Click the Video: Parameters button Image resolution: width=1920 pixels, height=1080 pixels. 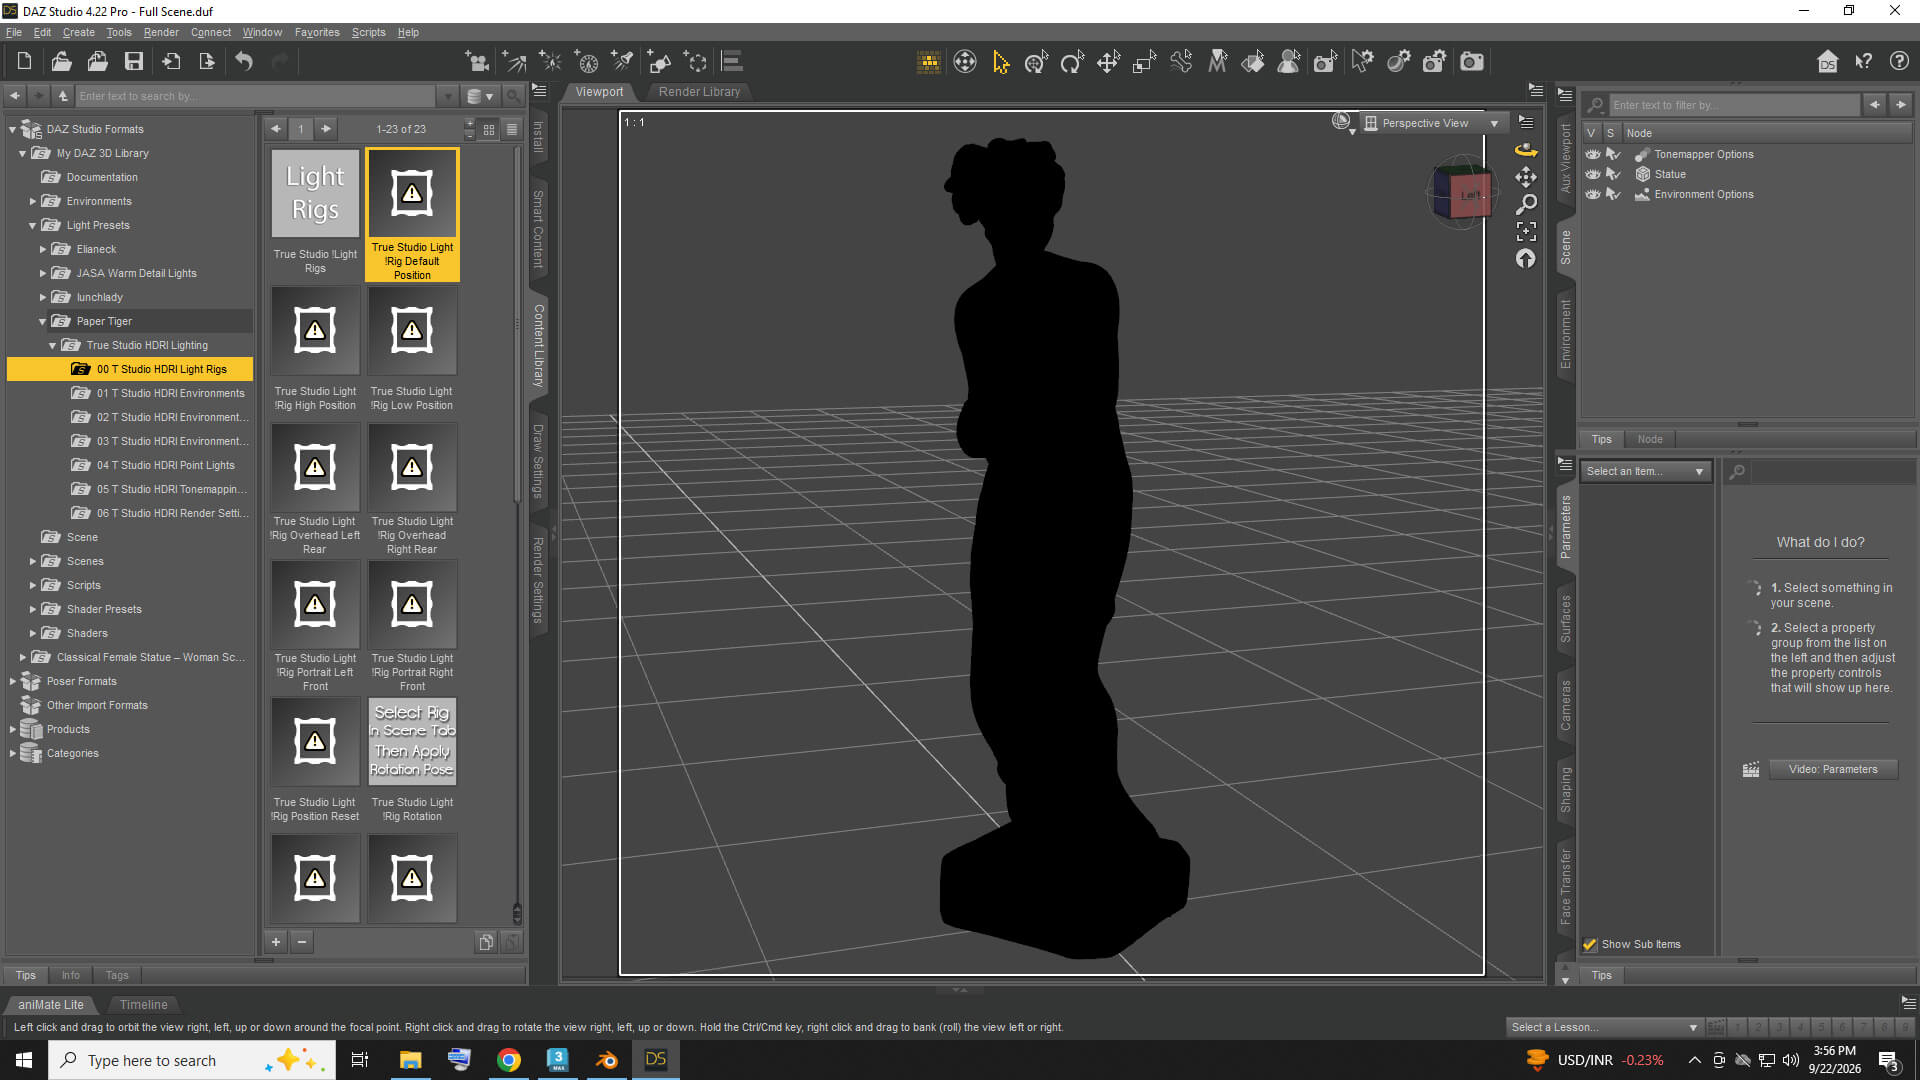tap(1833, 769)
